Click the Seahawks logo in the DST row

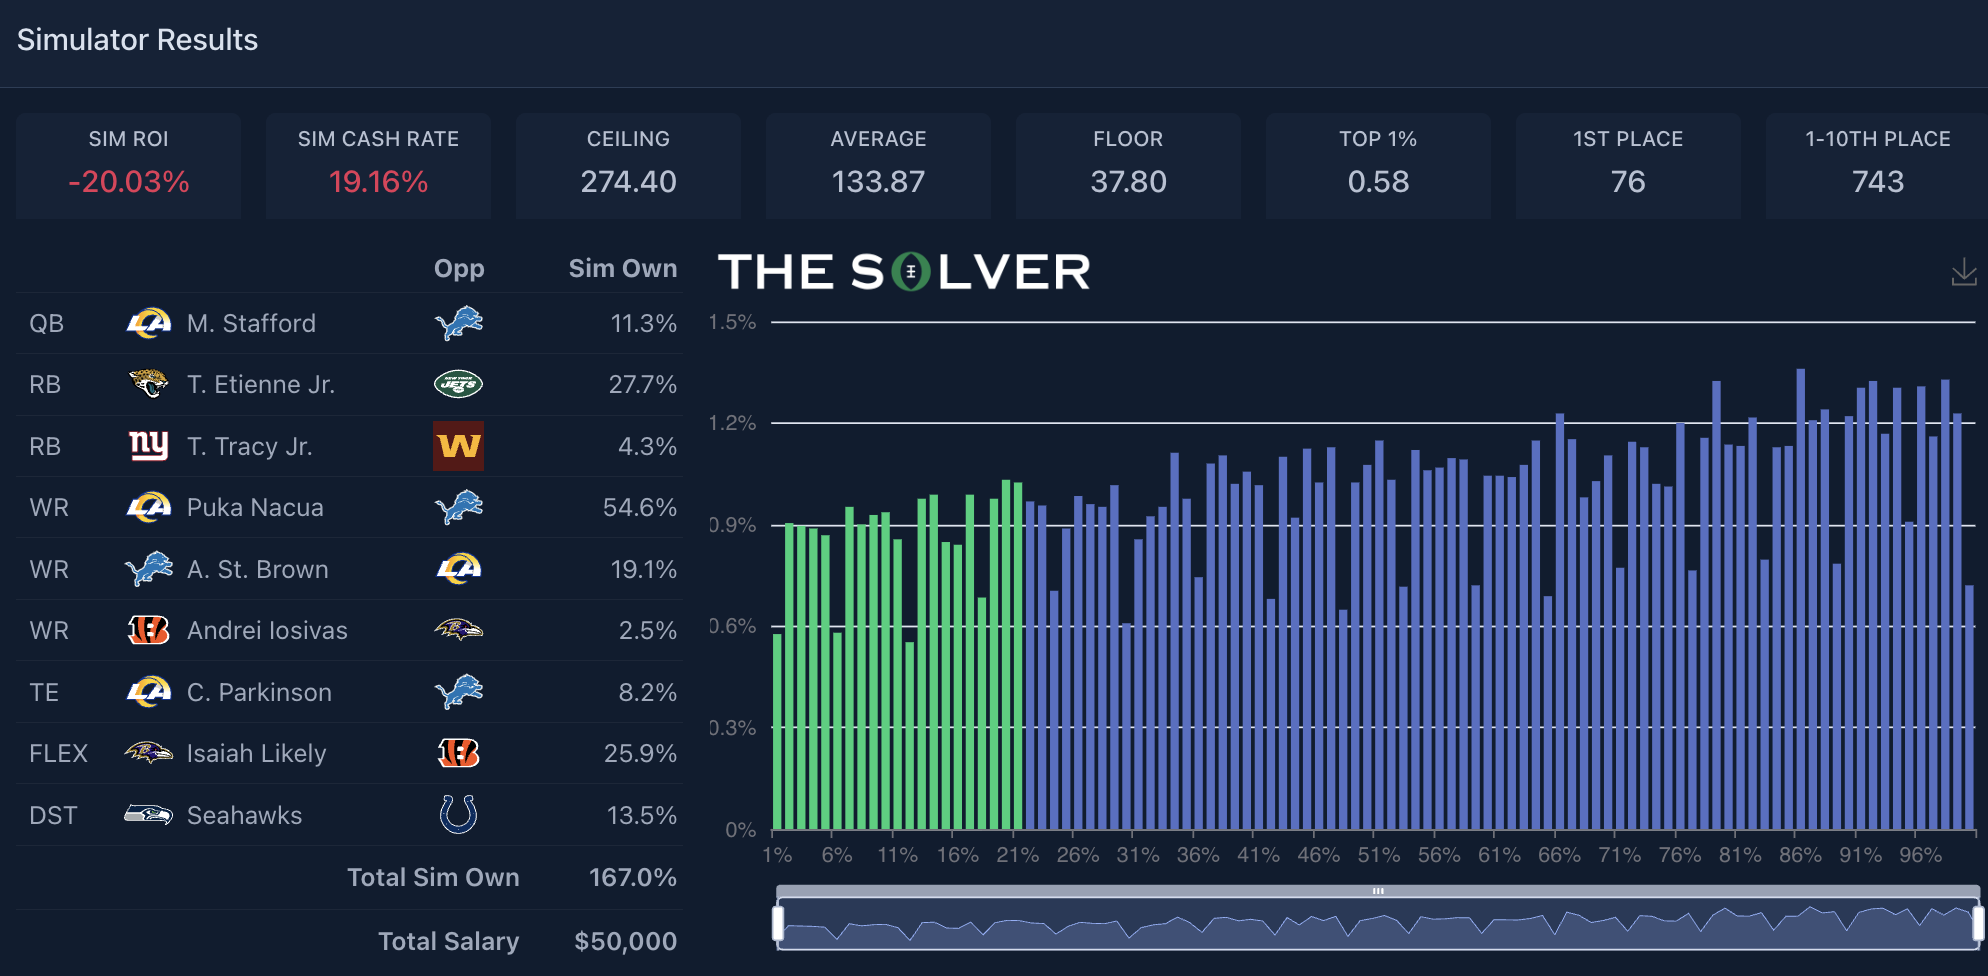pos(148,815)
